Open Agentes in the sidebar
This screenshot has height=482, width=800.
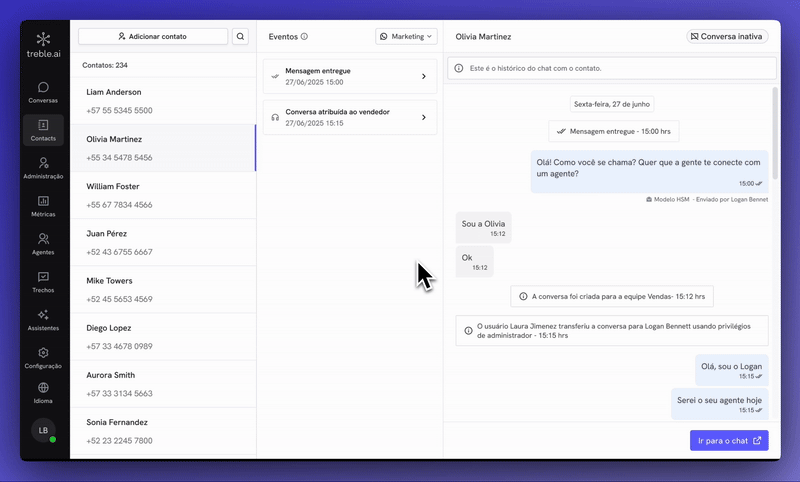(x=43, y=244)
